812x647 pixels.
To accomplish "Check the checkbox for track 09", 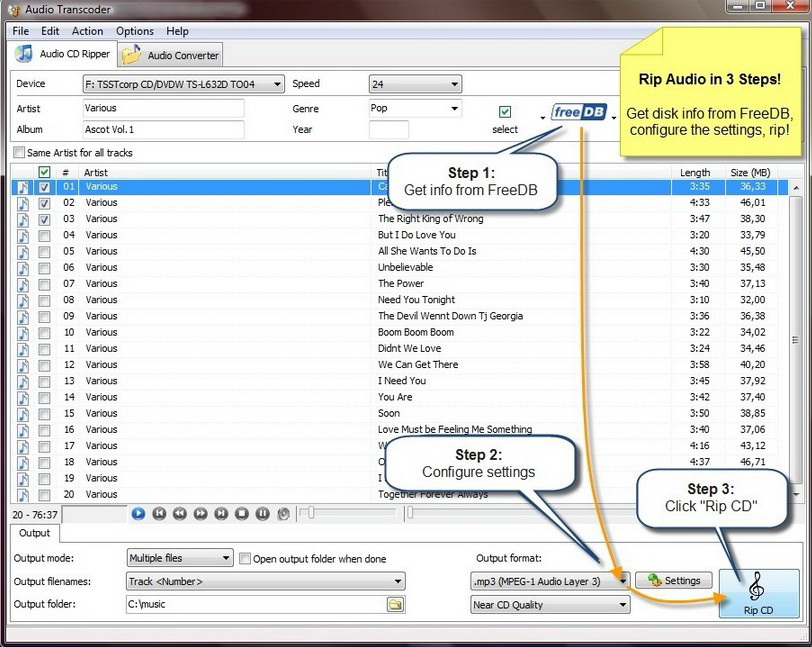I will click(45, 317).
